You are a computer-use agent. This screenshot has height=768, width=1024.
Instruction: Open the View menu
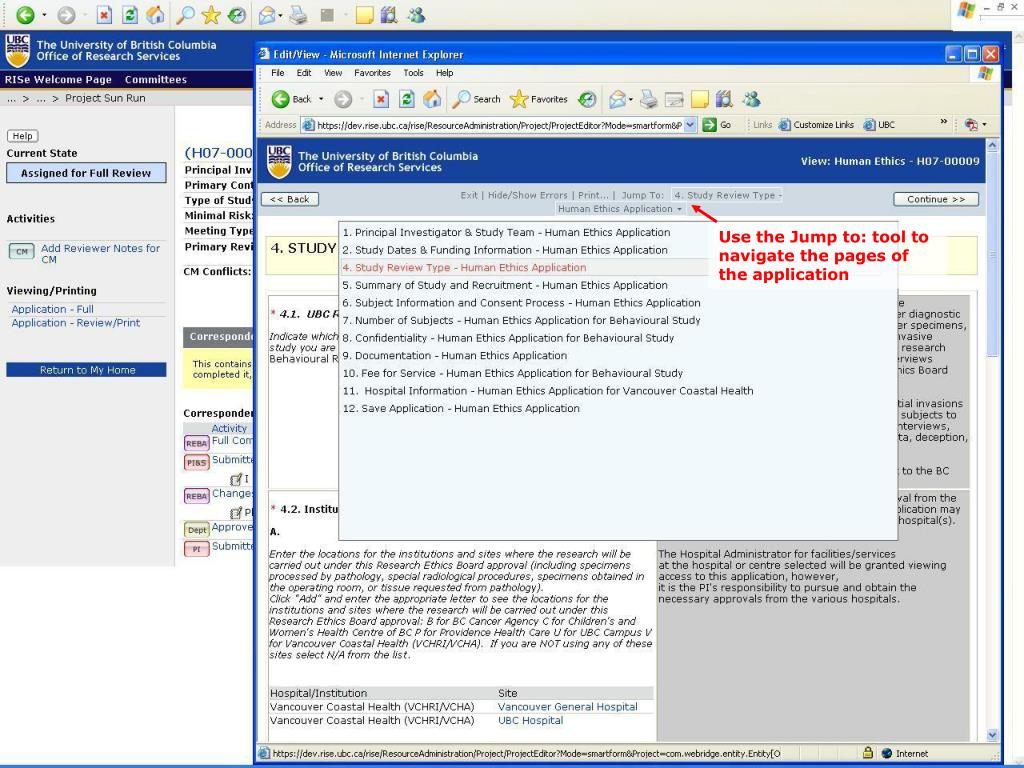333,73
